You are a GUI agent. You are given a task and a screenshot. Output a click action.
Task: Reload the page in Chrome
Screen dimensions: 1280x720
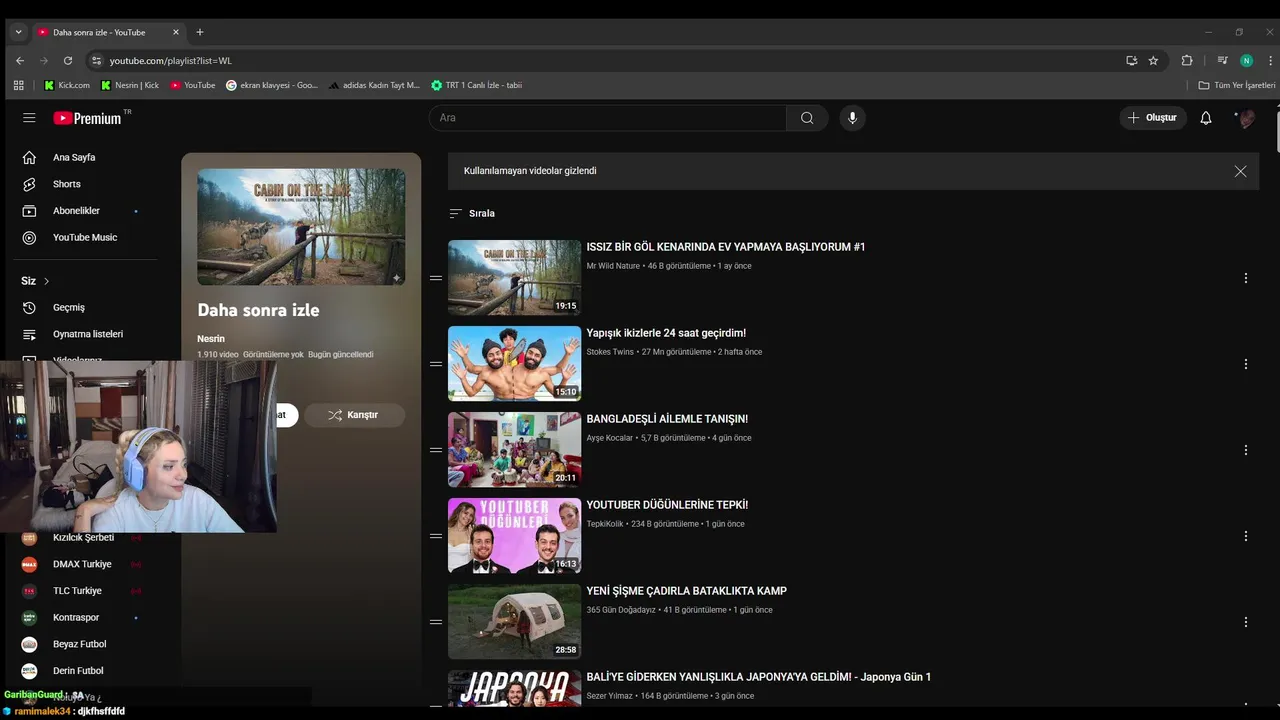coord(68,60)
